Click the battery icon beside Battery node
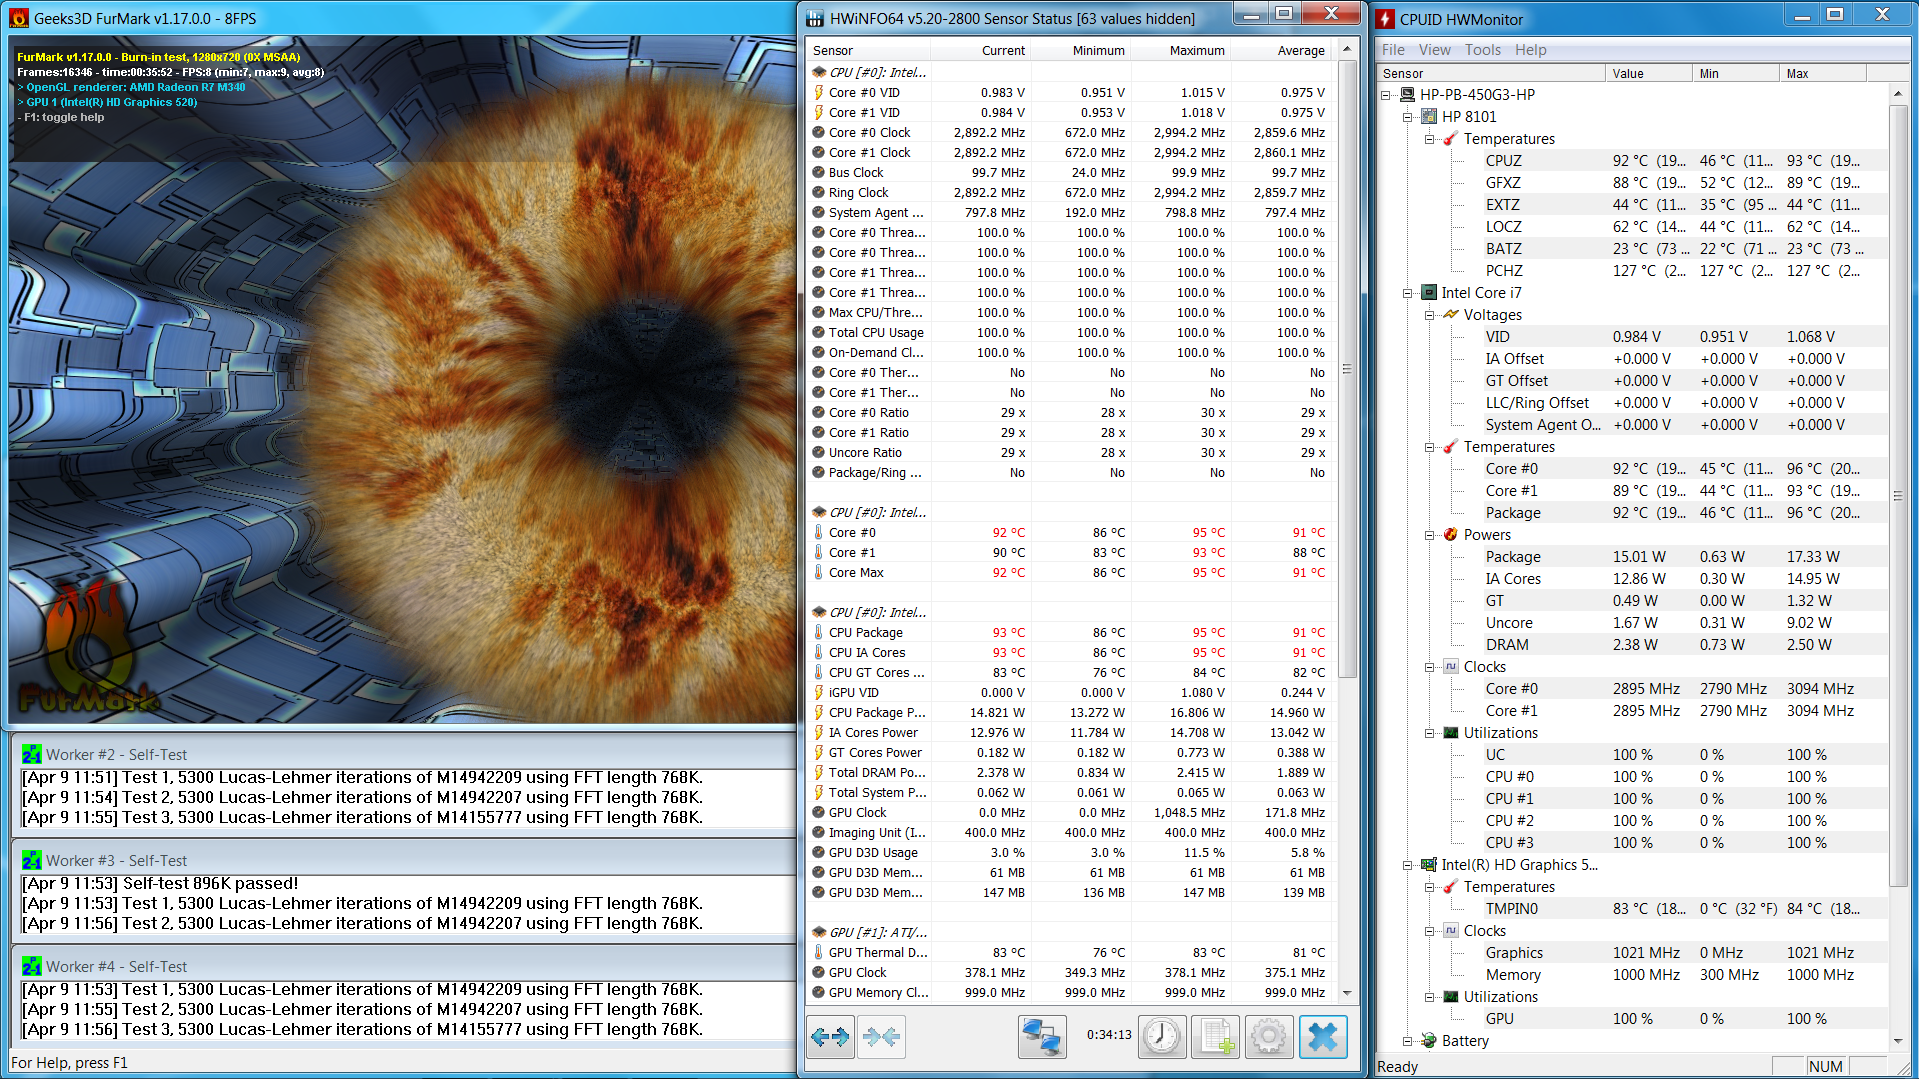 (1429, 1040)
